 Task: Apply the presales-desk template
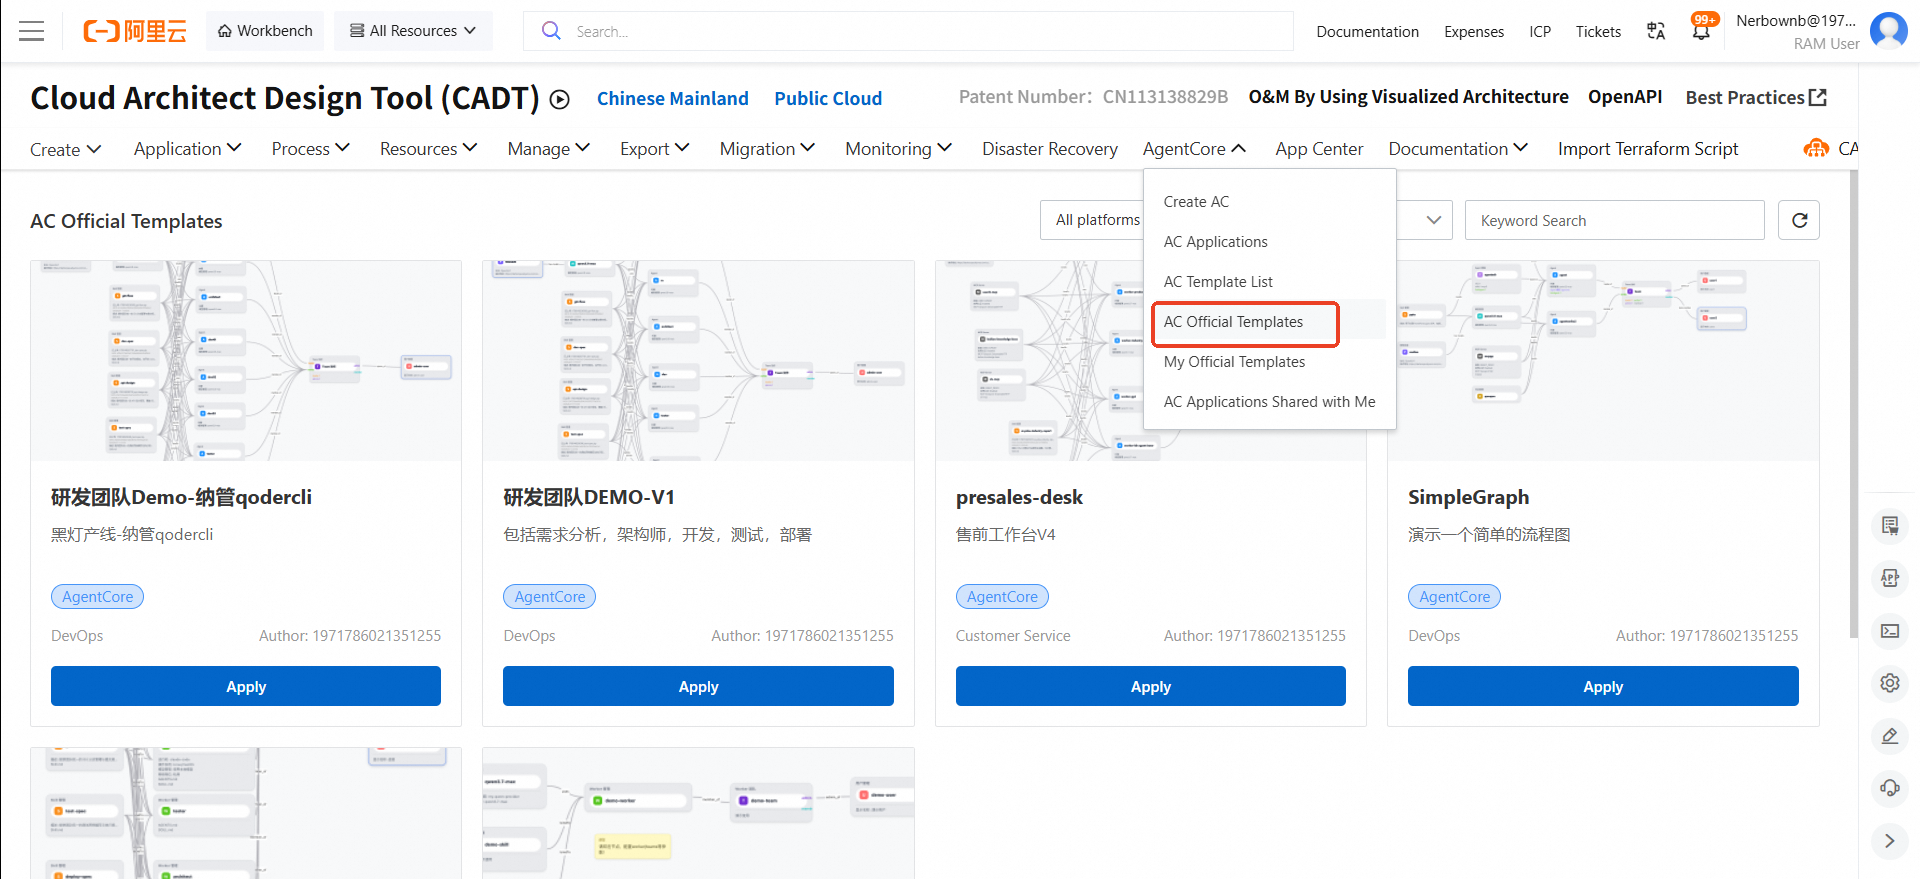click(1151, 686)
